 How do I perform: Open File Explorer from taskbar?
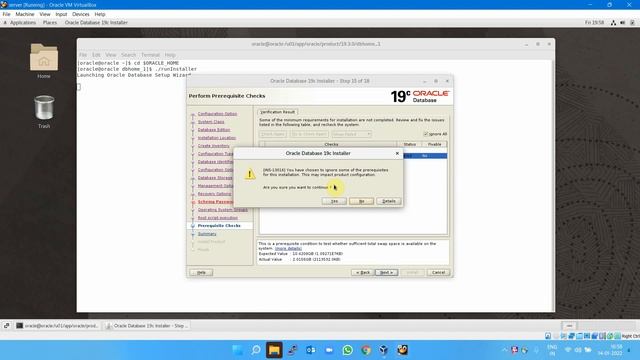(x=274, y=350)
